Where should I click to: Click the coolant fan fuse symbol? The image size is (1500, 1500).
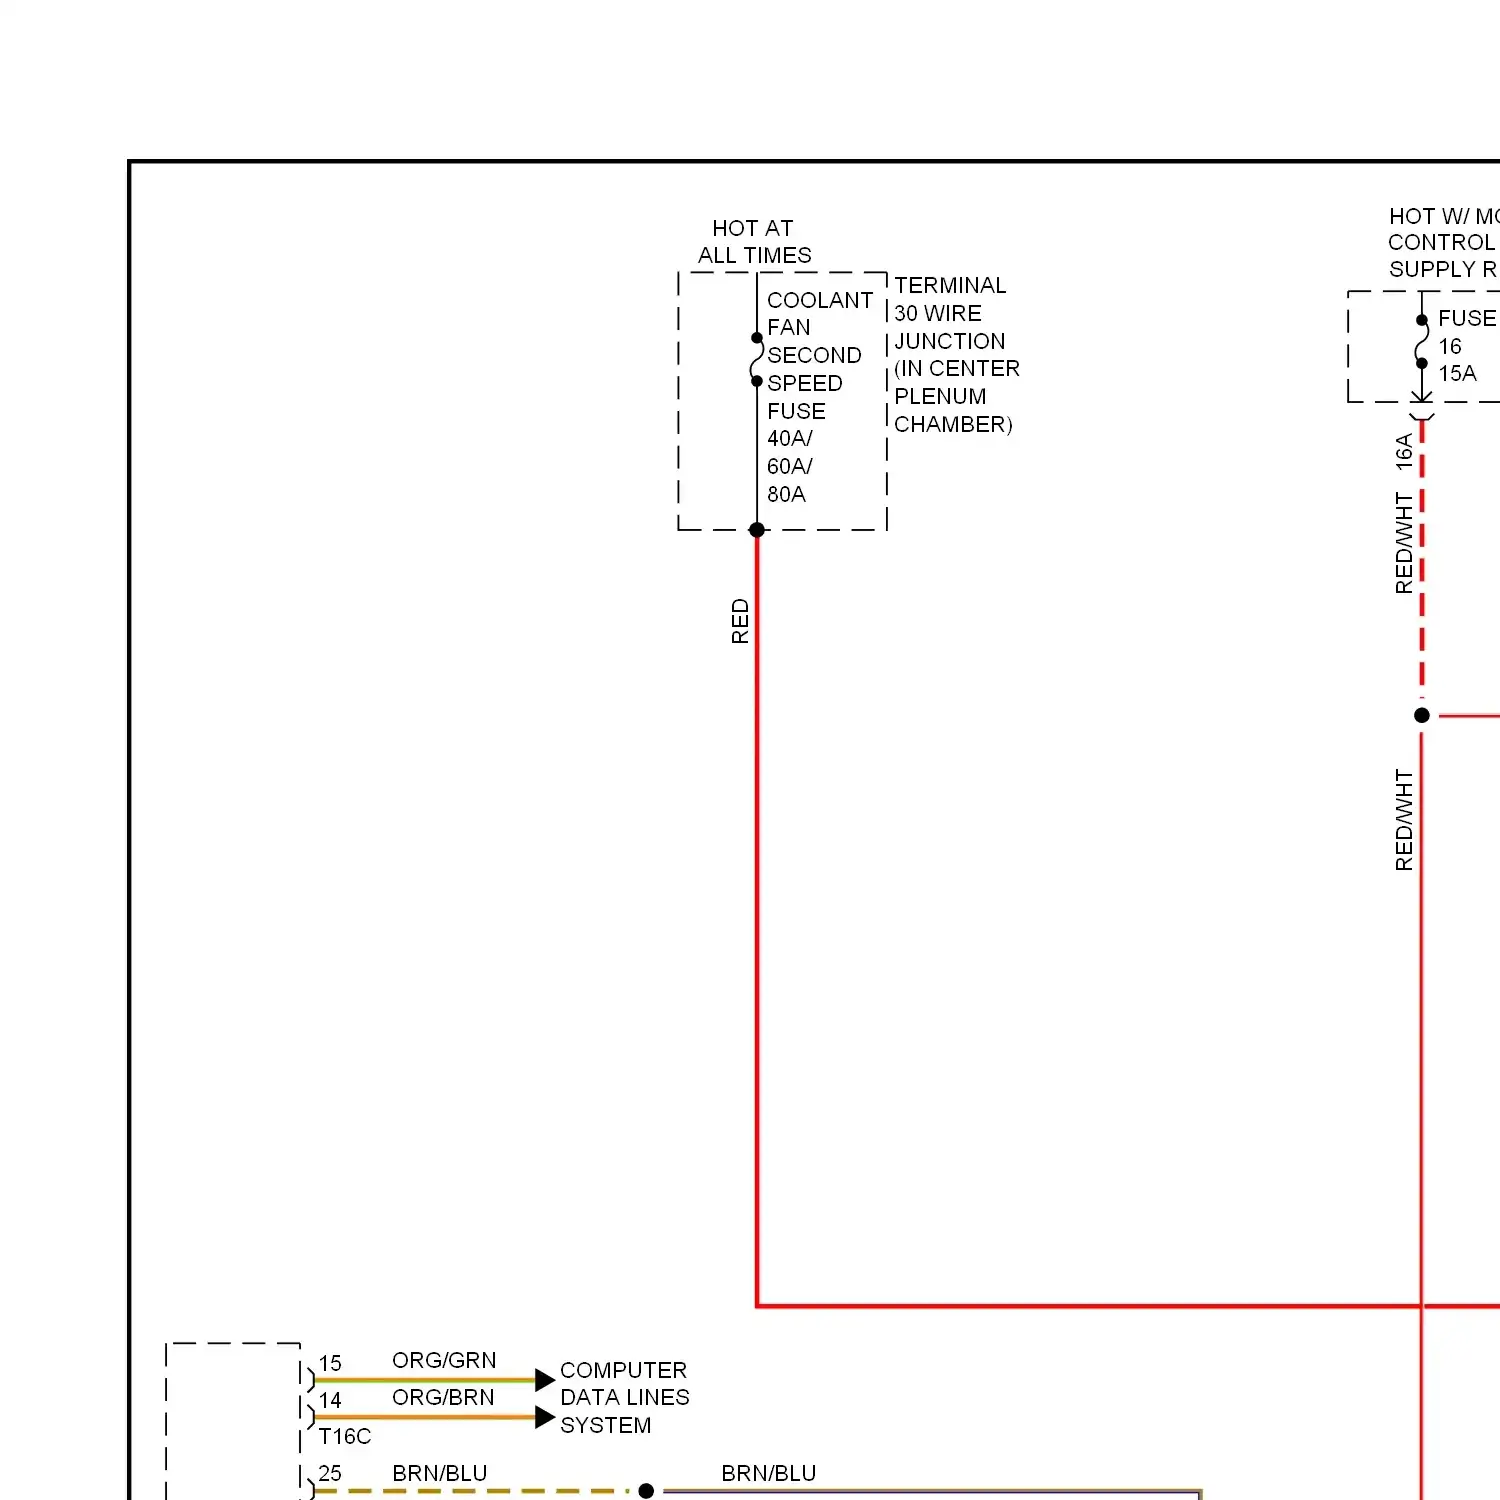[x=757, y=359]
